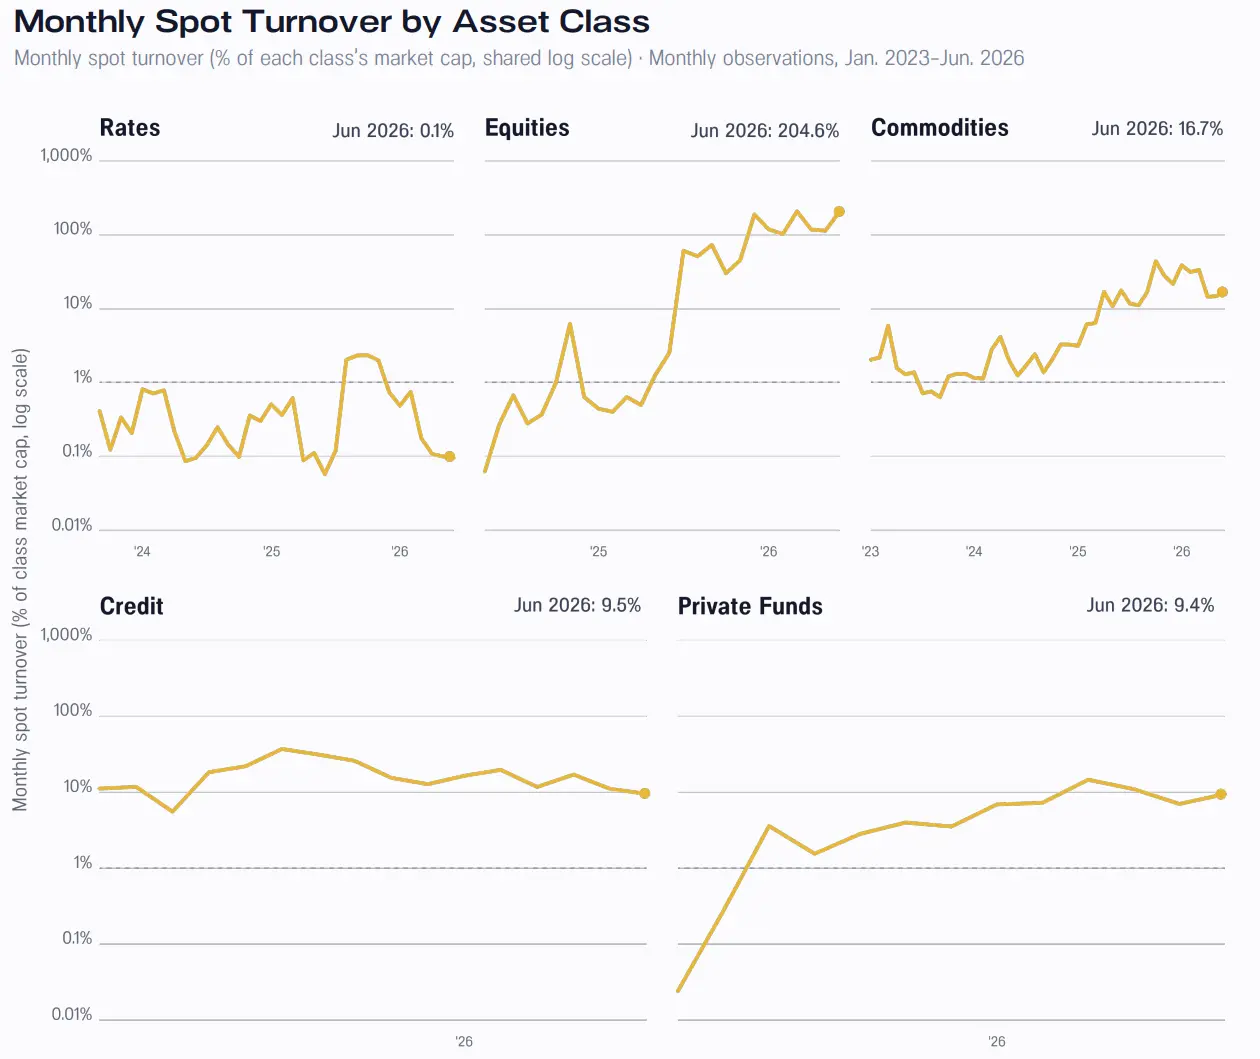Click the Credit panel title
Screen dimensions: 1260x1059
(132, 606)
